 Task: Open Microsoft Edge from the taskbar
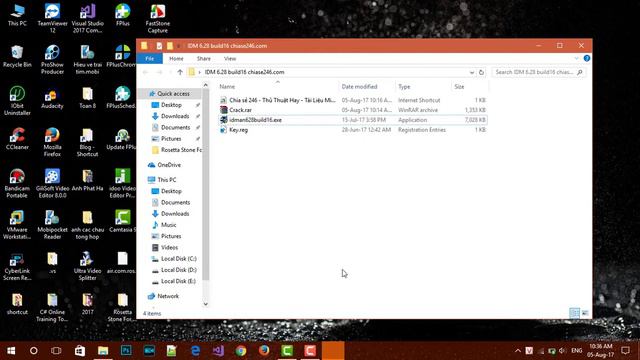pyautogui.click(x=196, y=351)
